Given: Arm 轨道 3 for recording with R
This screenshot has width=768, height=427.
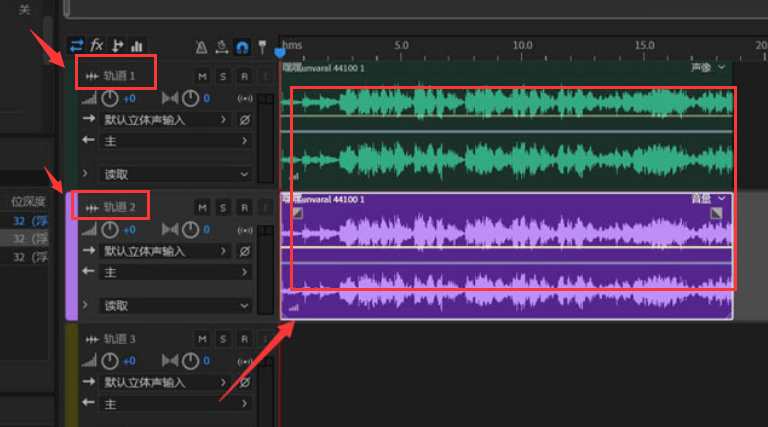Looking at the screenshot, I should [244, 339].
